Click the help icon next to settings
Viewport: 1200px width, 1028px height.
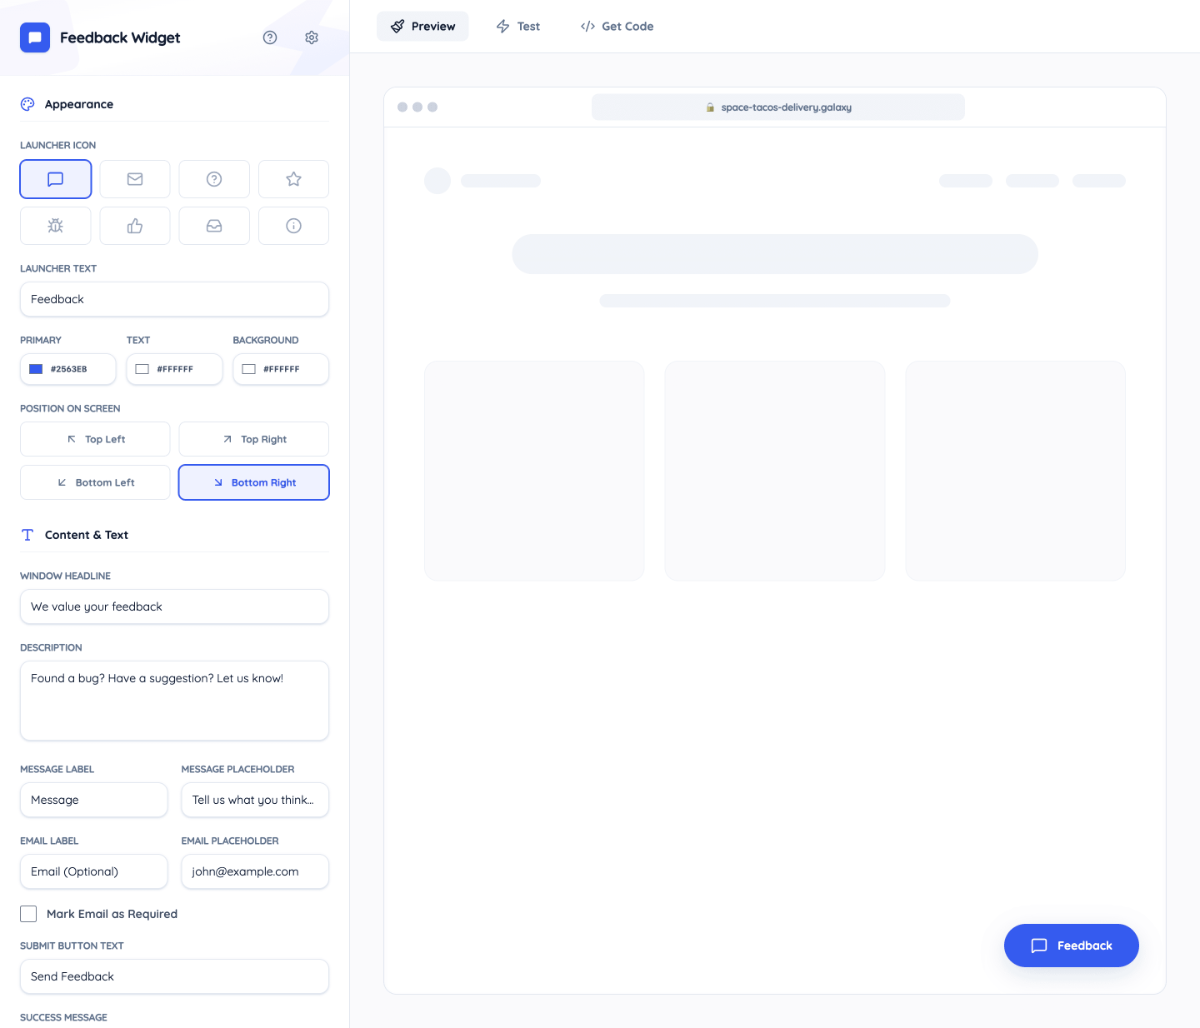pos(270,37)
